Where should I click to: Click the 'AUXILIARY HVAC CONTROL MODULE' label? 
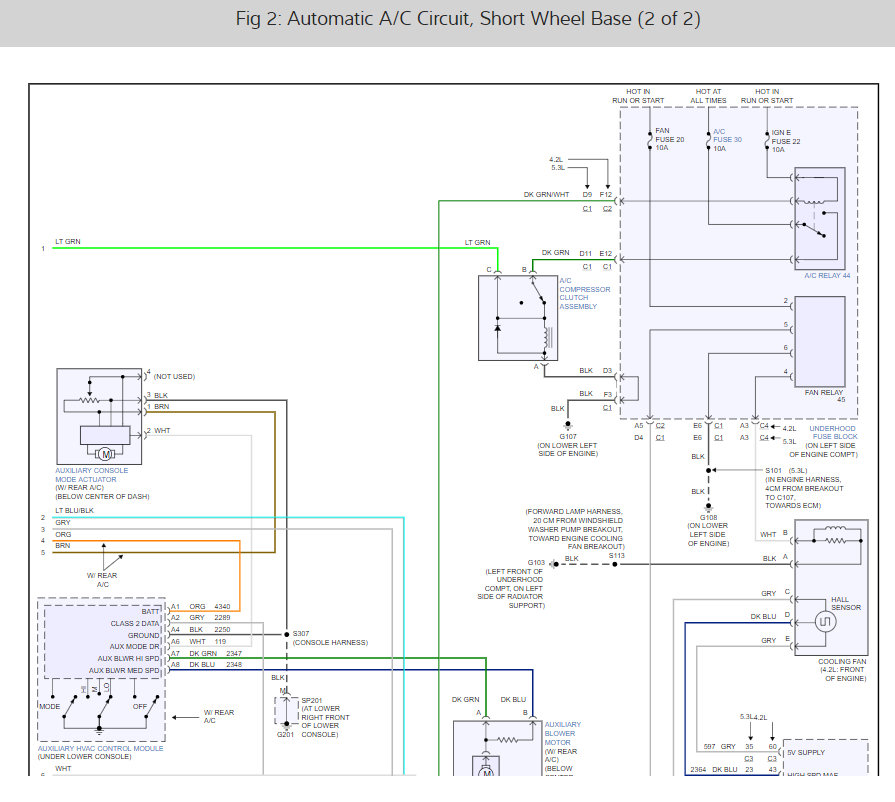(x=100, y=748)
